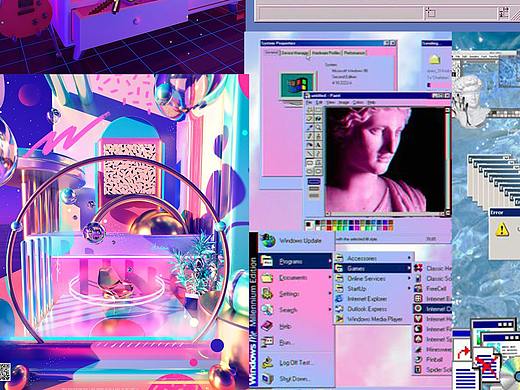Launch Classic Hearts from Games menu
Screen dimensions: 520x390
point(433,268)
